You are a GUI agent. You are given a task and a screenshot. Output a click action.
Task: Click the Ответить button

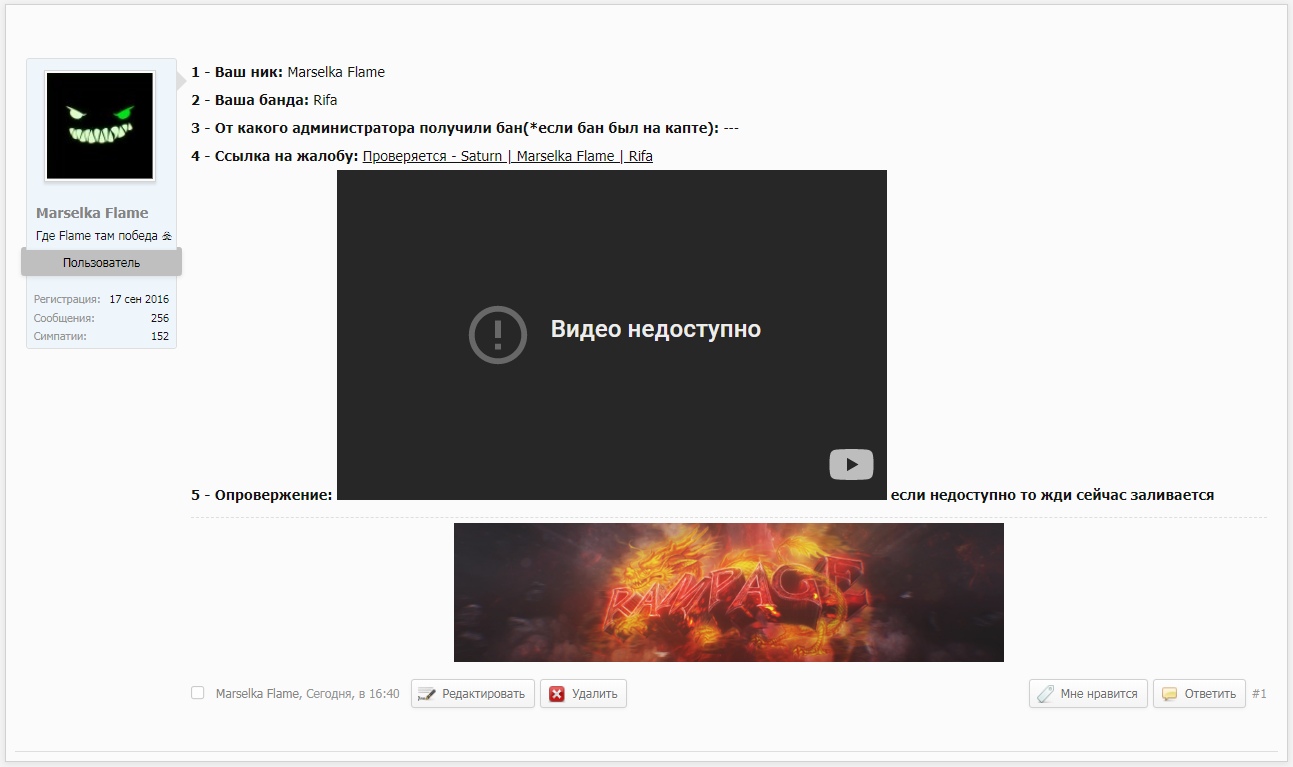click(1199, 694)
